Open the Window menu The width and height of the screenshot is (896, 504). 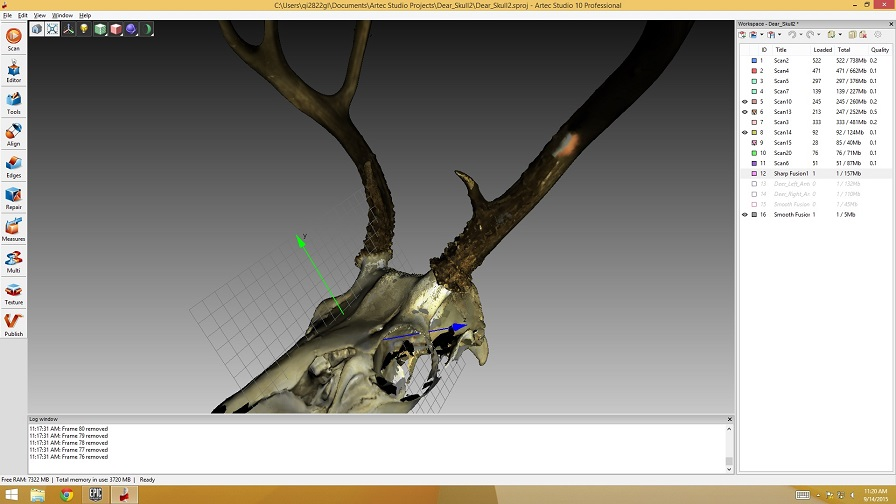pos(62,15)
